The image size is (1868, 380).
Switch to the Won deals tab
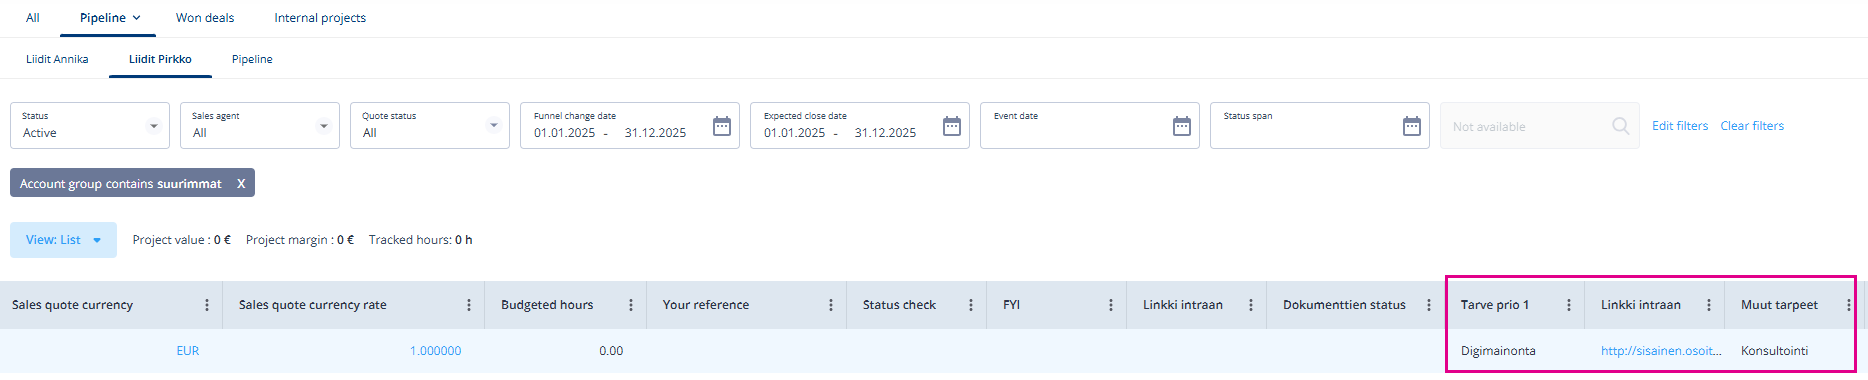[205, 18]
